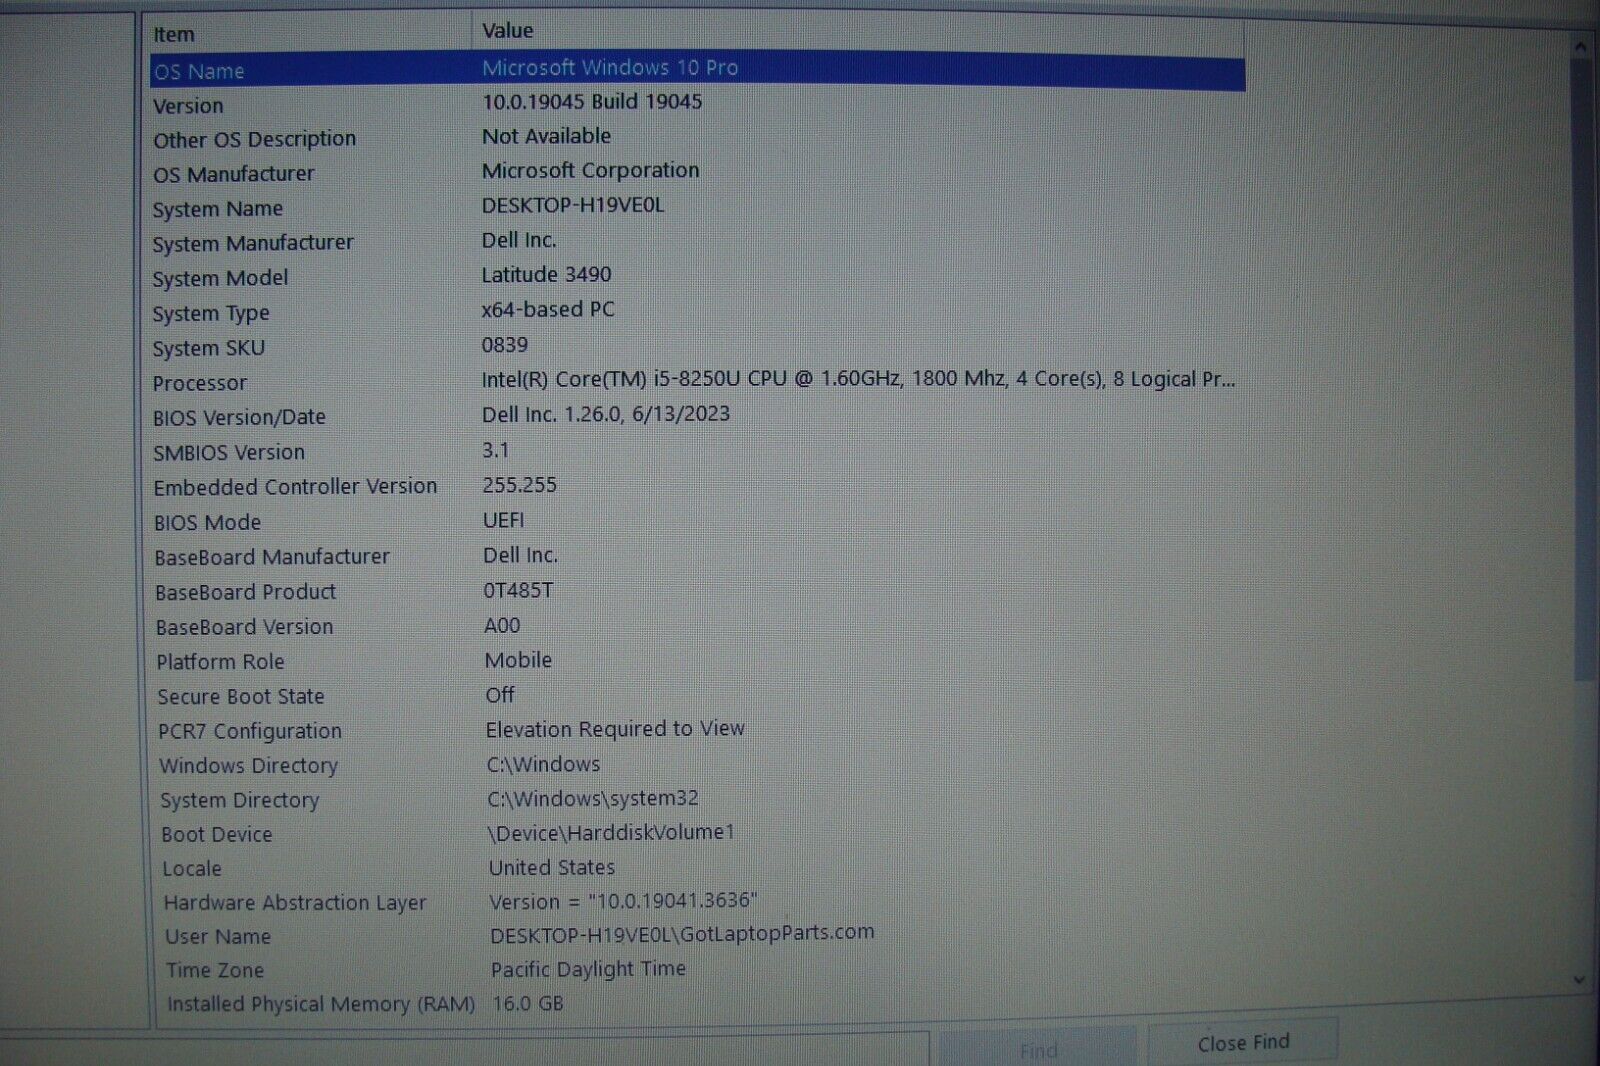Select the System Type row
1600x1066 pixels.
698,312
